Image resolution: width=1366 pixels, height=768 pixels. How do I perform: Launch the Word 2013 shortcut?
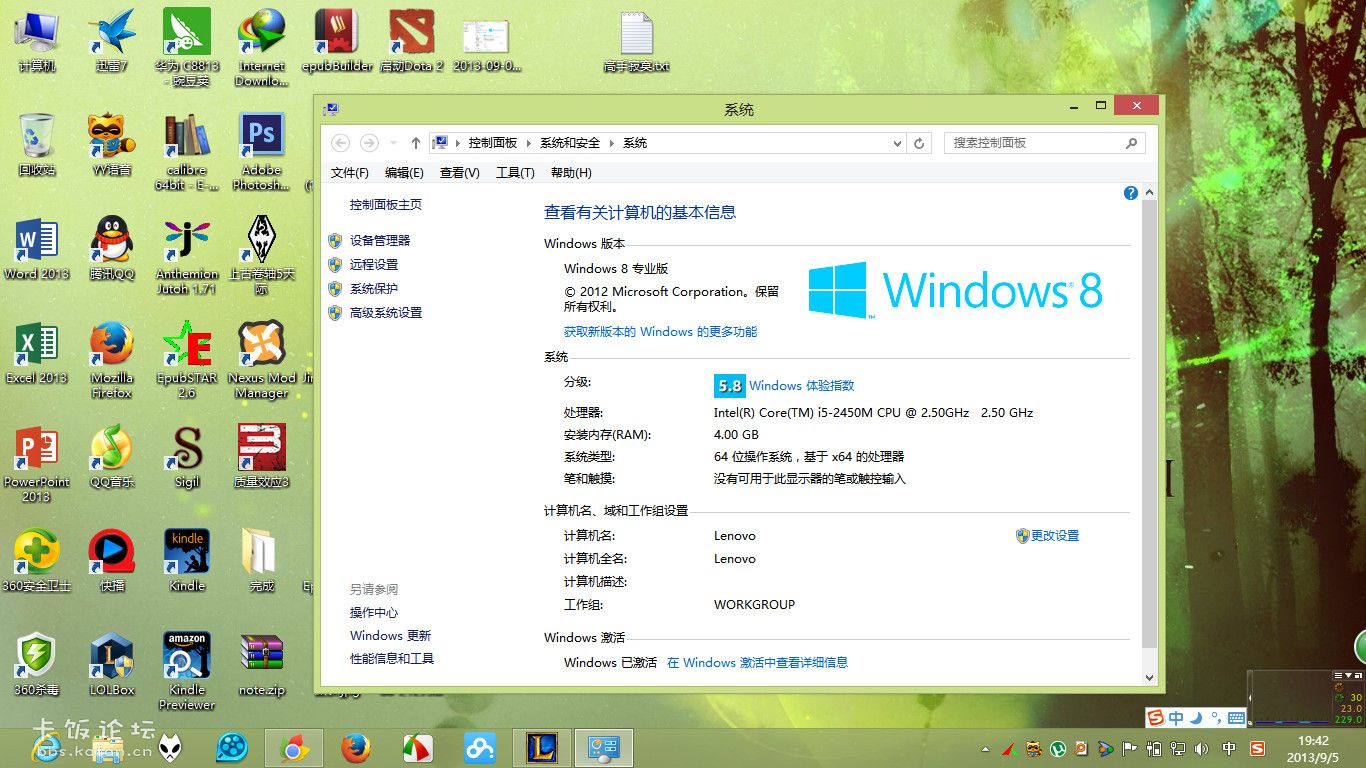36,241
